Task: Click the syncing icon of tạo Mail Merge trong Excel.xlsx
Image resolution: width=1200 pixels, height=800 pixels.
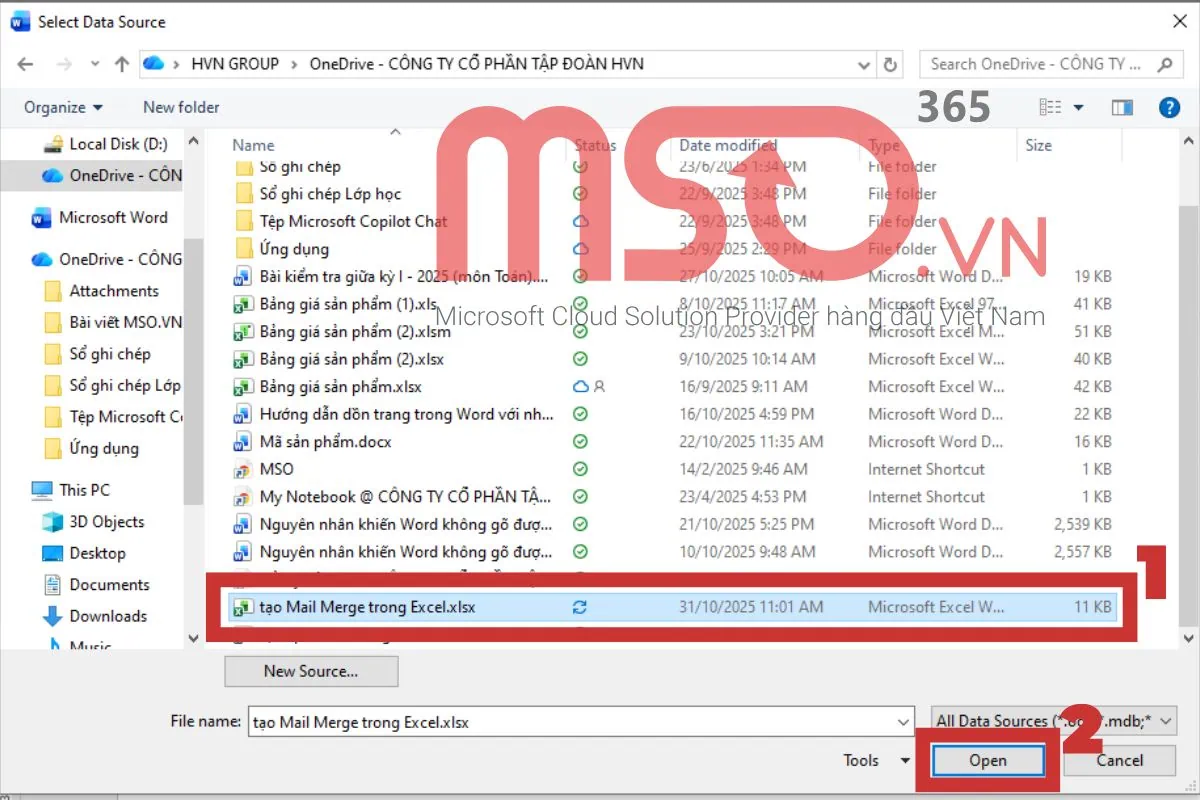Action: (x=580, y=606)
